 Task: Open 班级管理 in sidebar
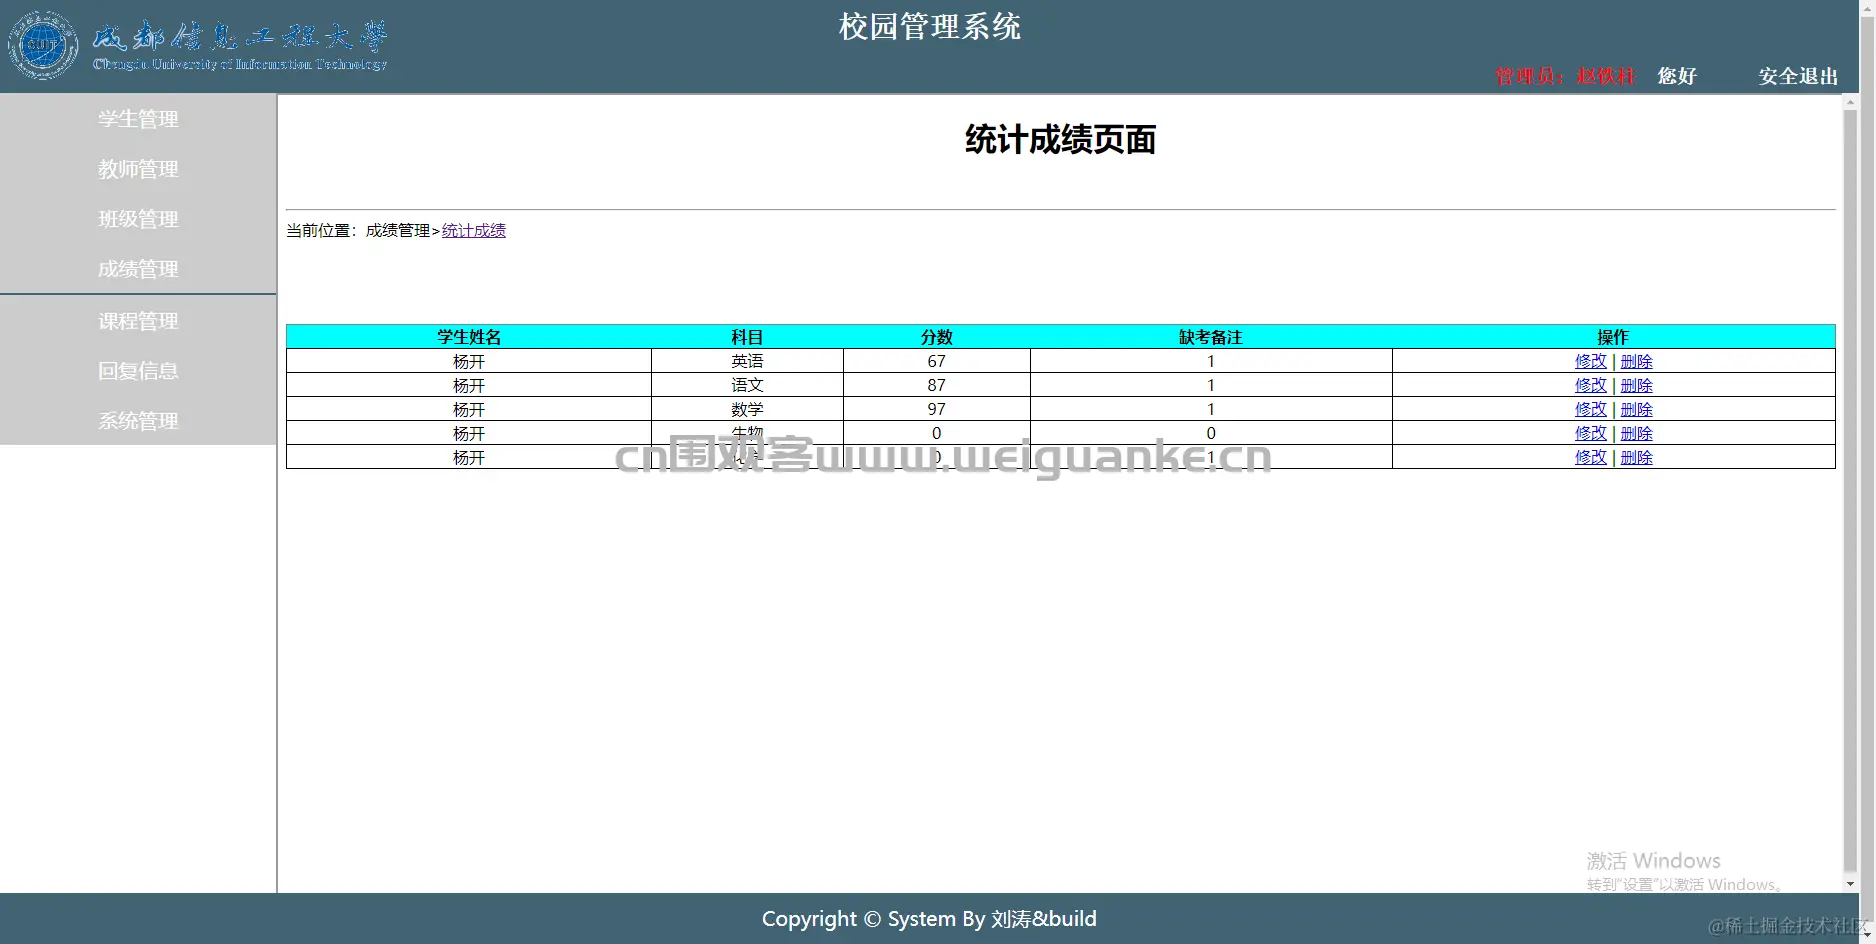(x=138, y=219)
